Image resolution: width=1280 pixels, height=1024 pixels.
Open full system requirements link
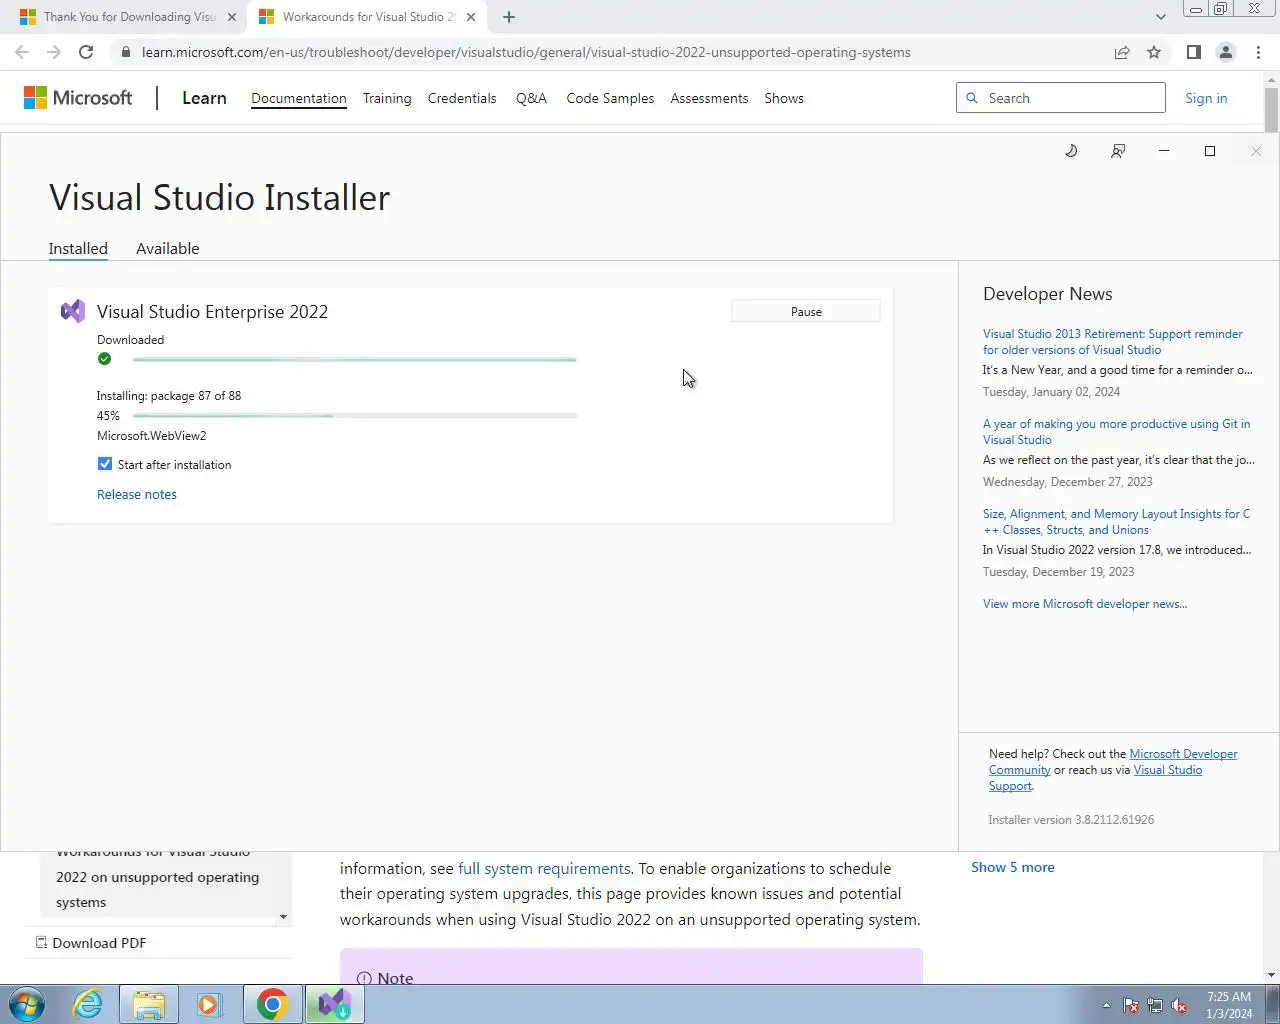pos(544,868)
